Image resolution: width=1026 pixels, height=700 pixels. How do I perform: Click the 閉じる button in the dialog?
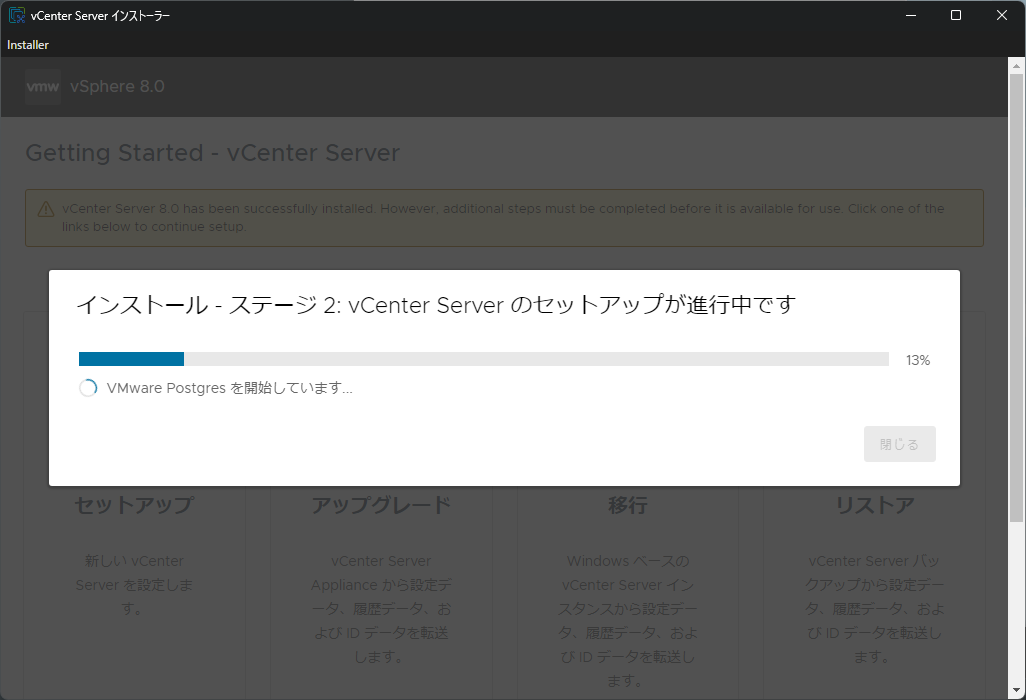tap(899, 444)
